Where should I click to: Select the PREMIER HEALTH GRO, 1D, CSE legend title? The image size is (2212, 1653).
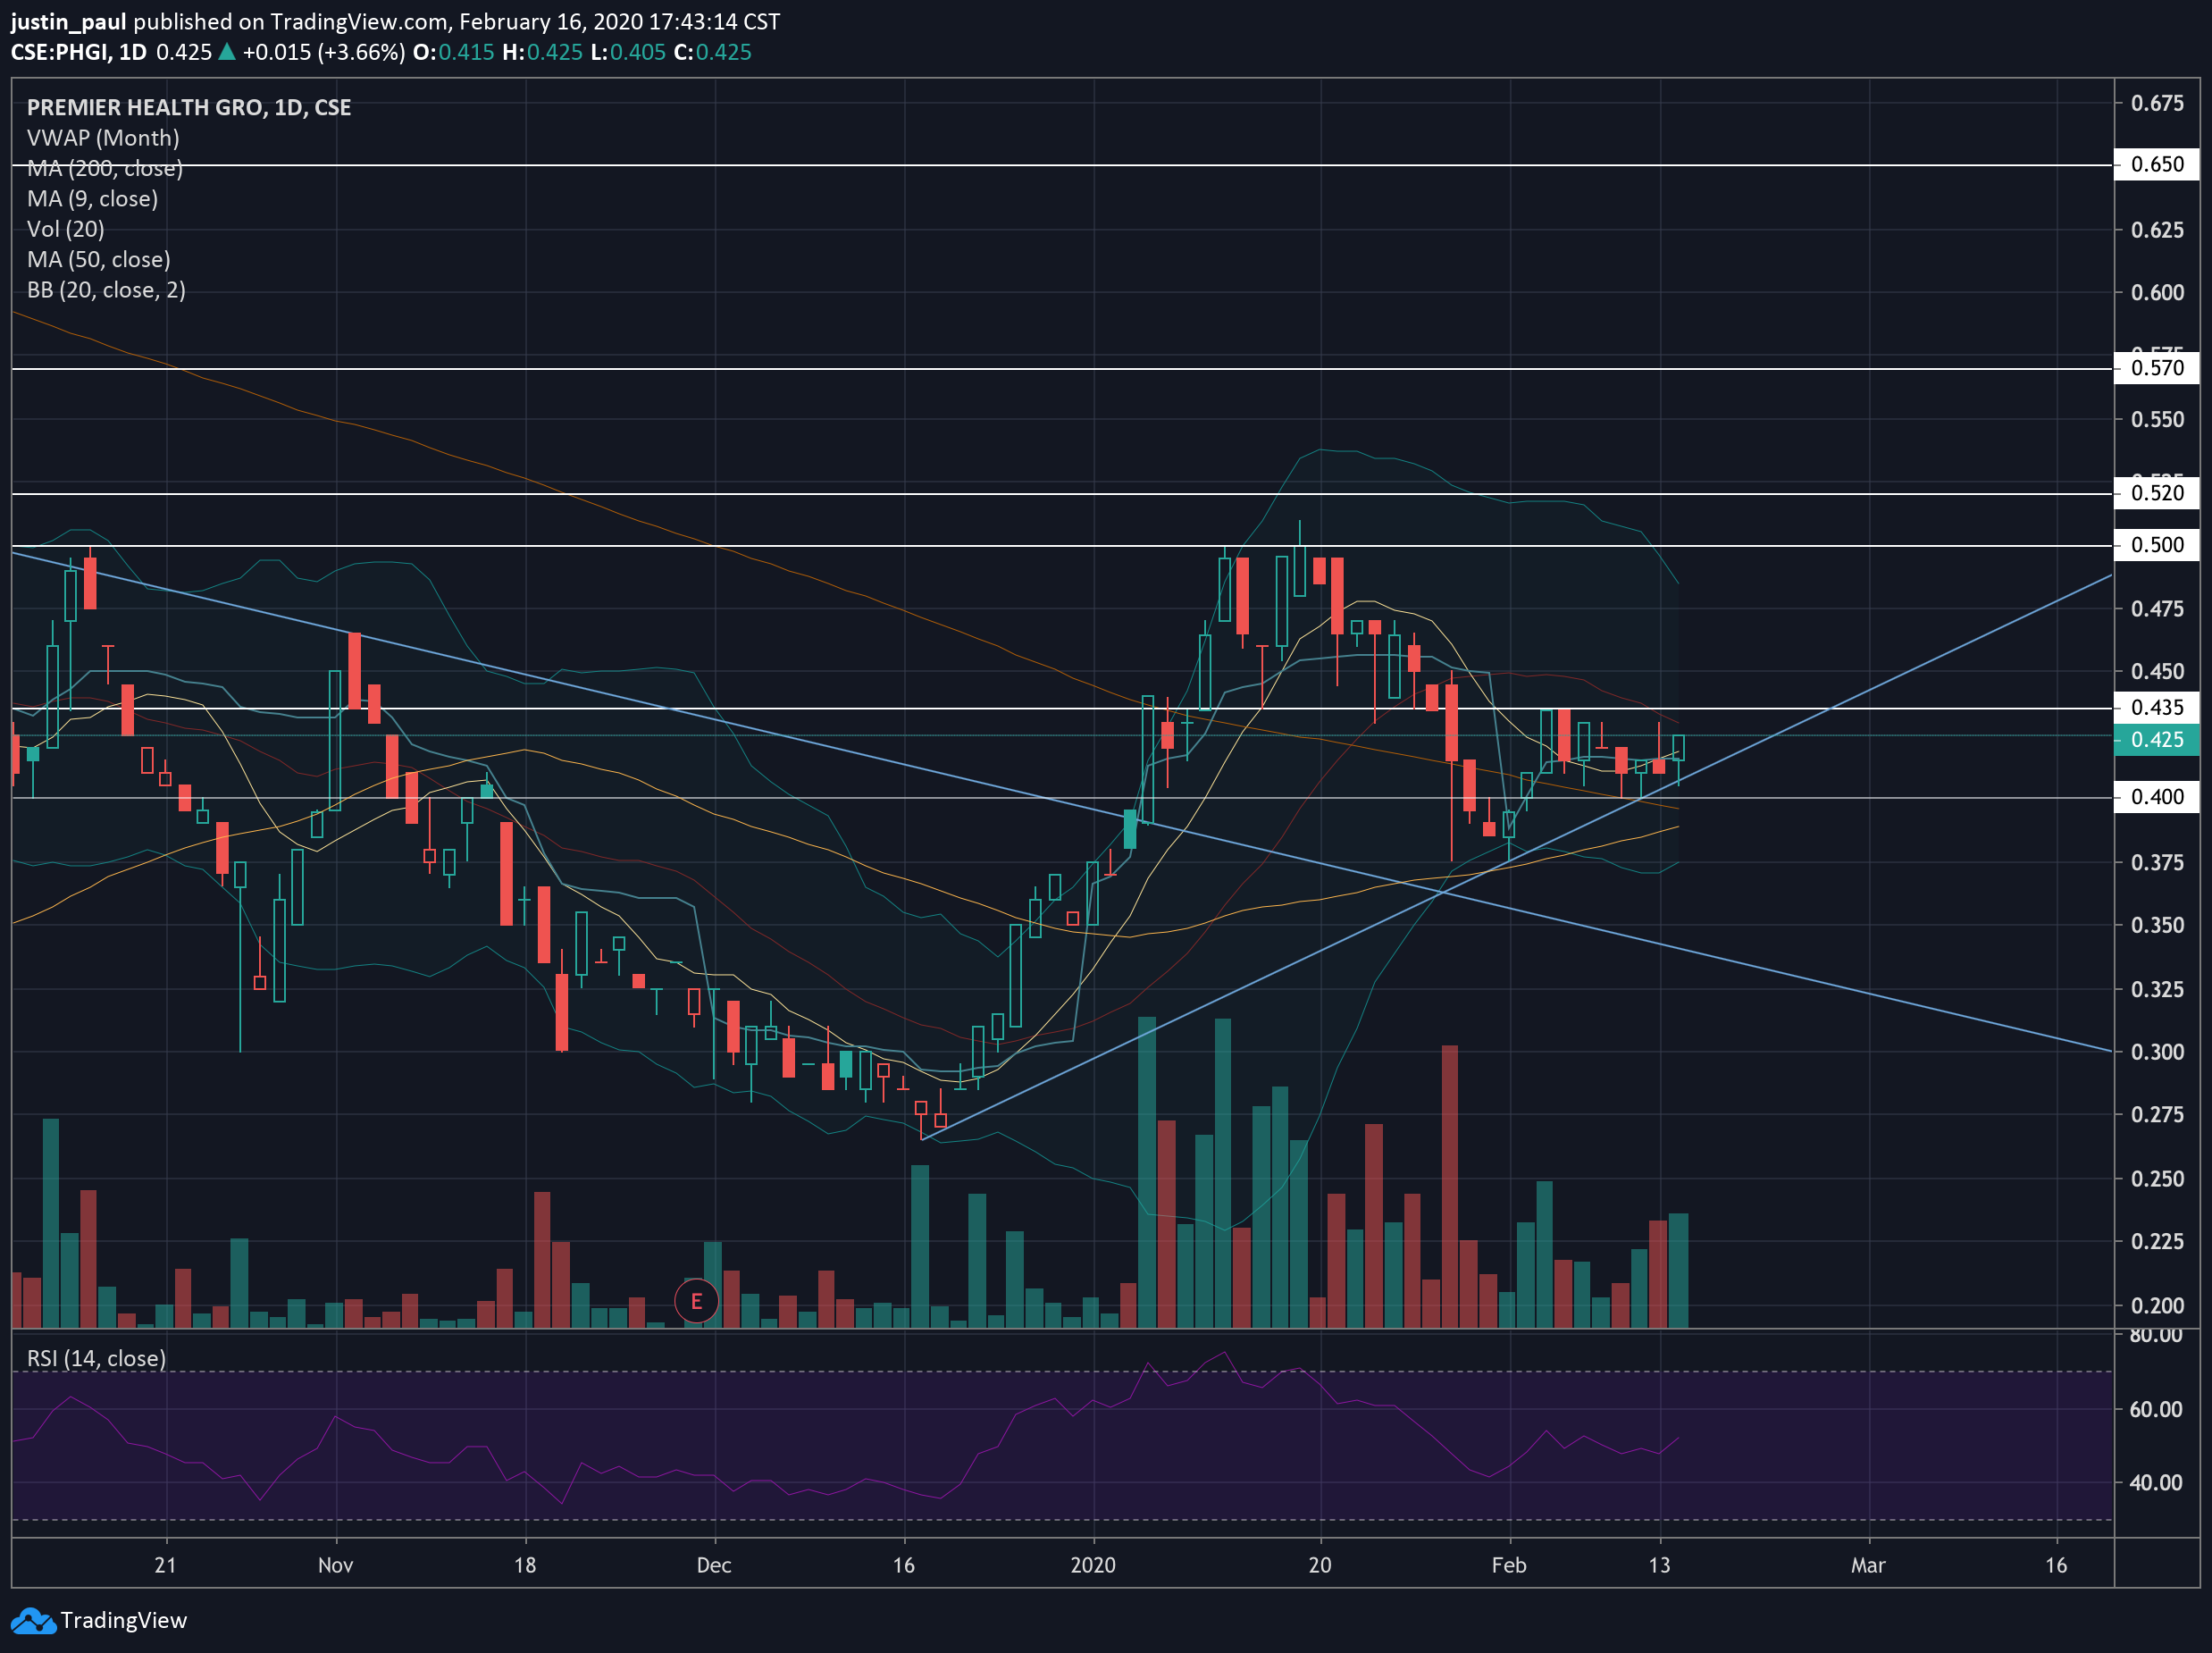[x=189, y=107]
